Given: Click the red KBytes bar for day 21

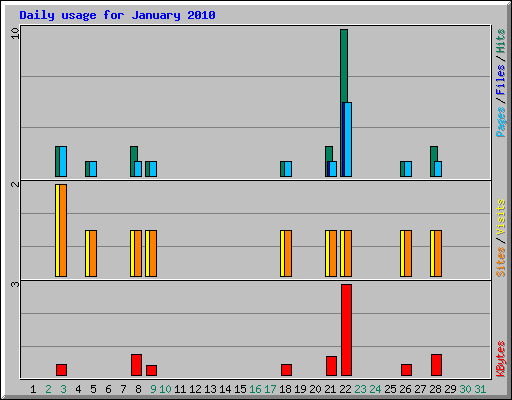Looking at the screenshot, I should click(331, 366).
